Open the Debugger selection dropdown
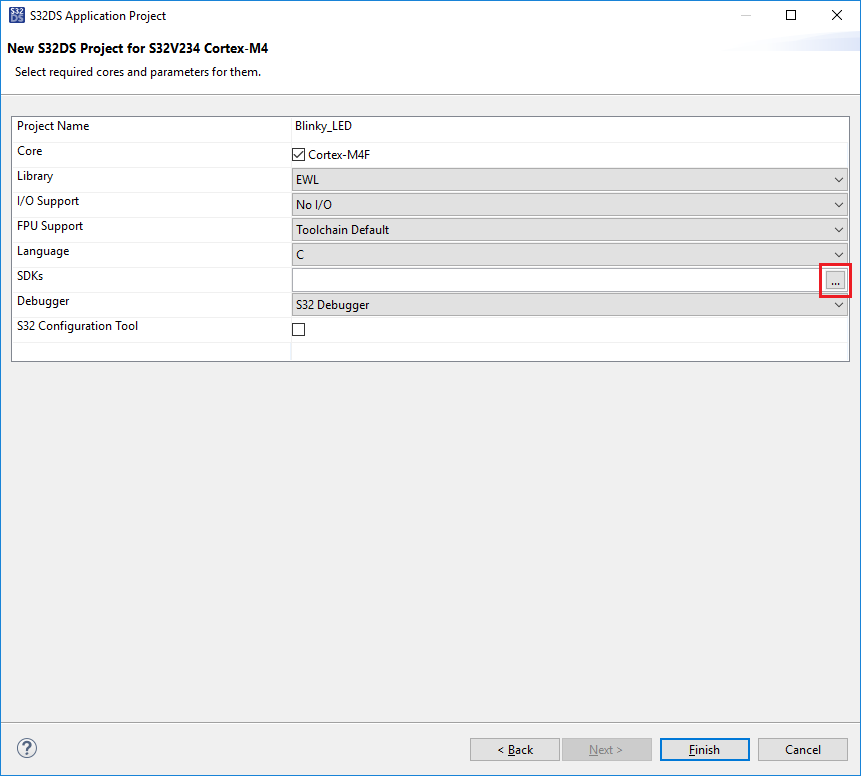Viewport: 861px width, 776px height. point(569,305)
